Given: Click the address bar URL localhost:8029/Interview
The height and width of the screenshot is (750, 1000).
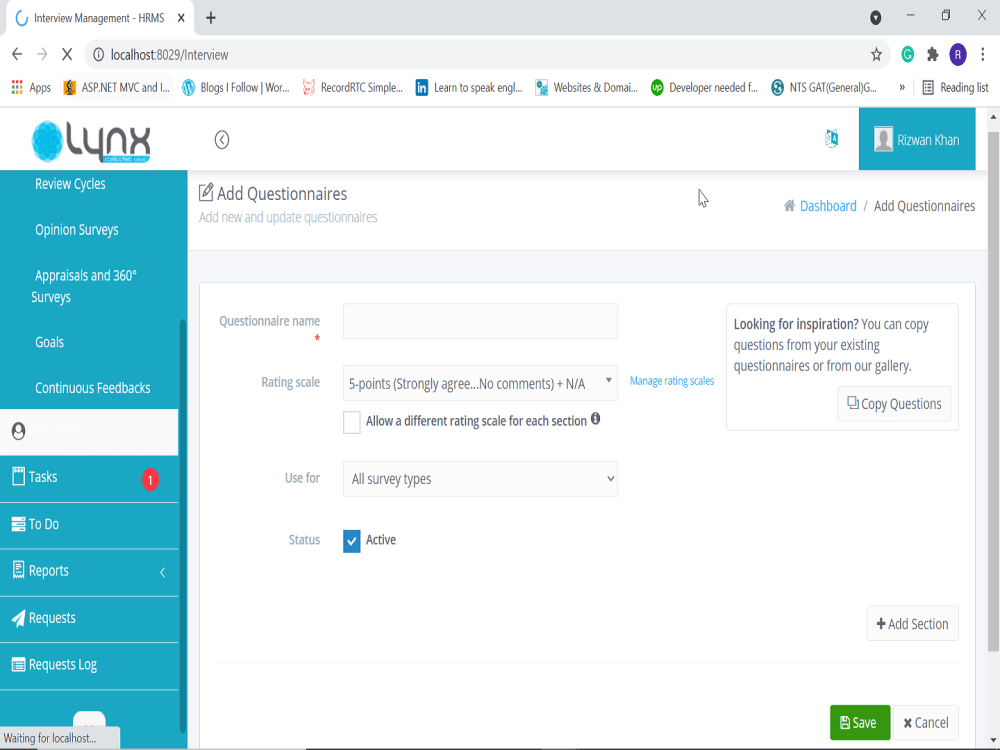Looking at the screenshot, I should click(x=169, y=55).
